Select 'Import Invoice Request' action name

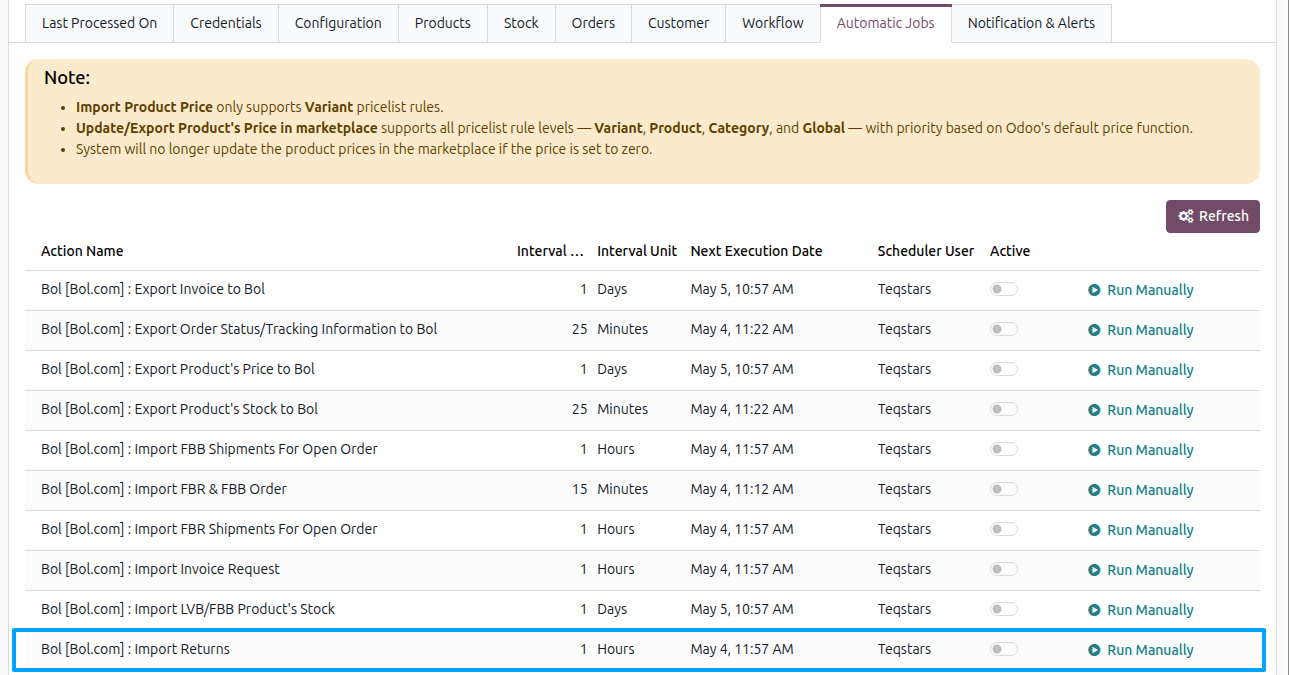point(160,569)
